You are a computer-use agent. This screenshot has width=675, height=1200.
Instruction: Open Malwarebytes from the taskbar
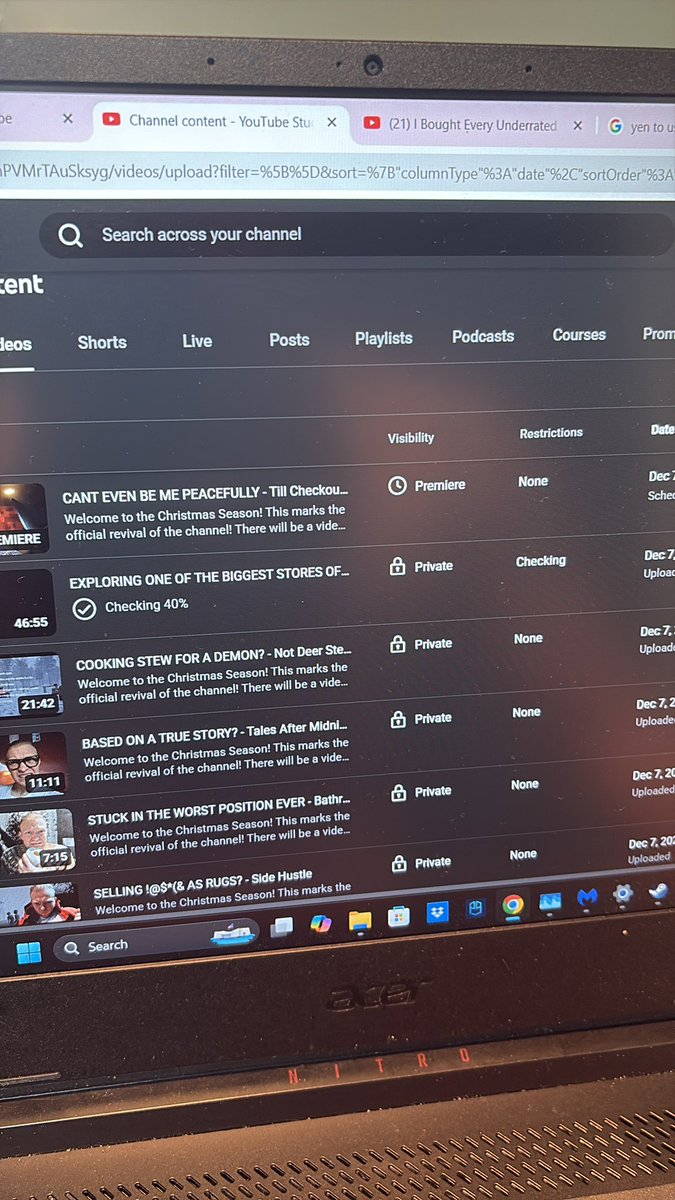coord(587,897)
